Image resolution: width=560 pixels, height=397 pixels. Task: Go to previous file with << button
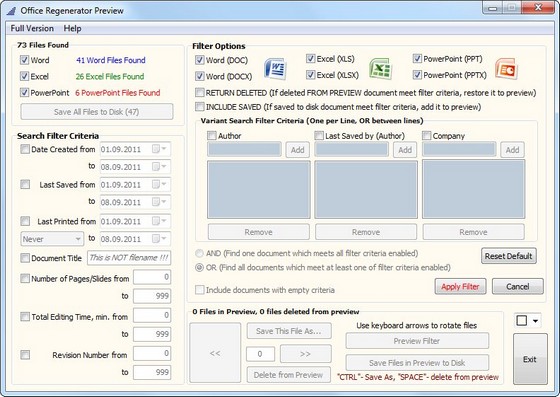pos(215,353)
